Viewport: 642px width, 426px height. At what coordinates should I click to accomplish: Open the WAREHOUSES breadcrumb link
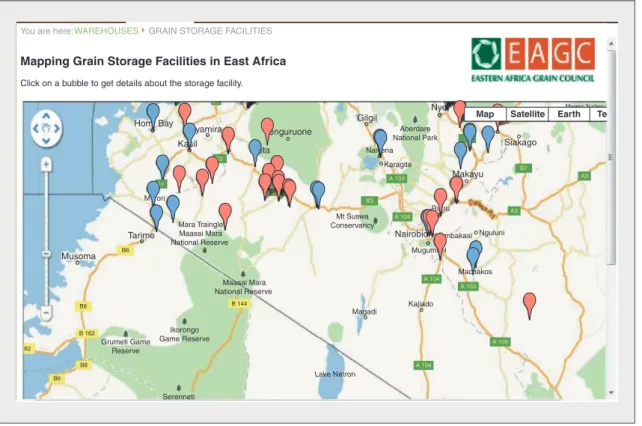106,31
